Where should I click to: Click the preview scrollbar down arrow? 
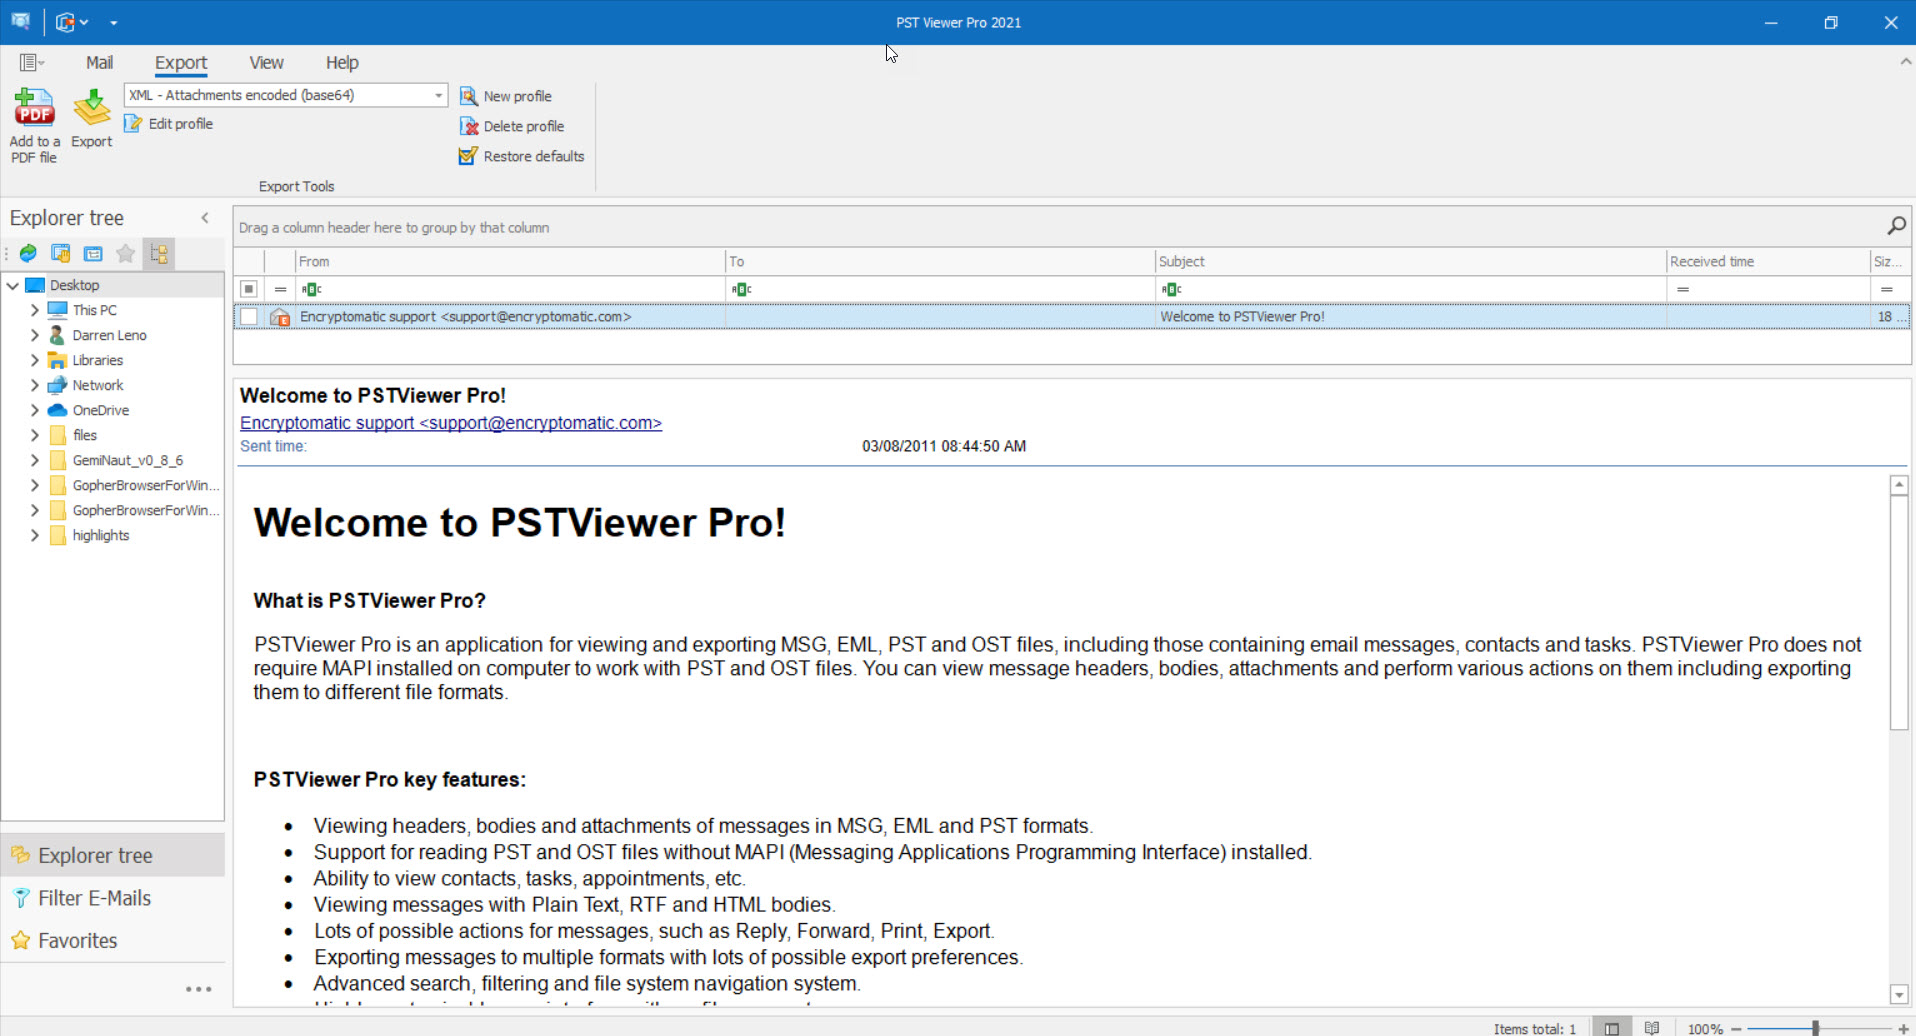tap(1899, 994)
